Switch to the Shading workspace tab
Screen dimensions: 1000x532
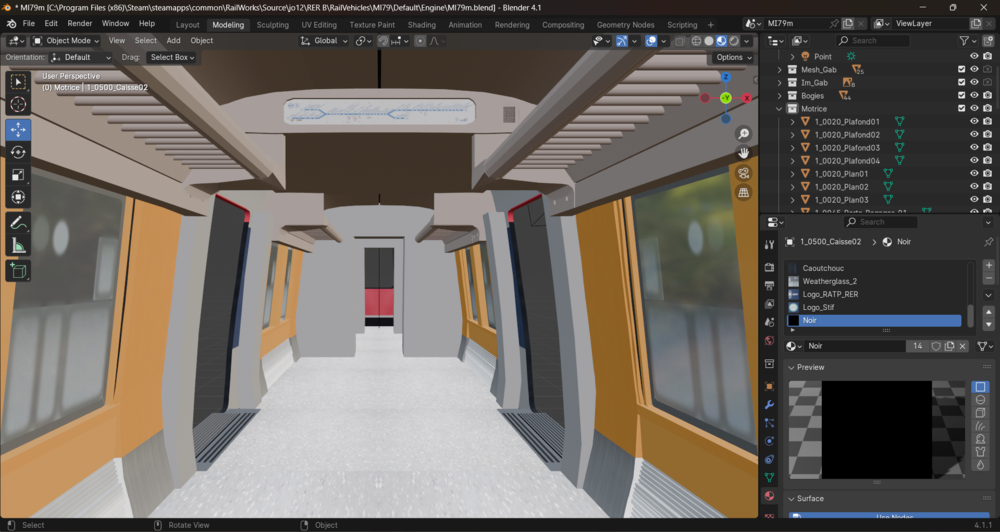coord(422,25)
